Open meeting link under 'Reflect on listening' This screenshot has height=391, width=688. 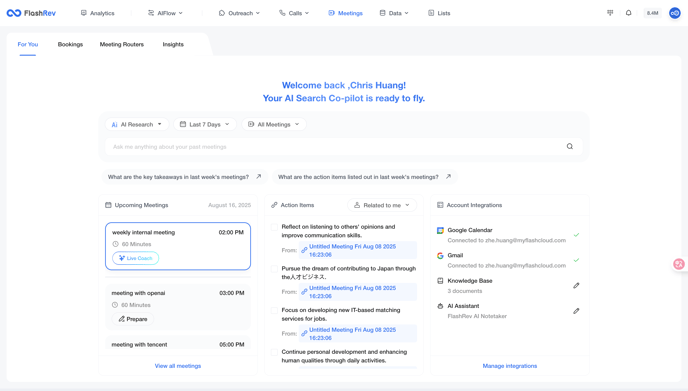(358, 250)
